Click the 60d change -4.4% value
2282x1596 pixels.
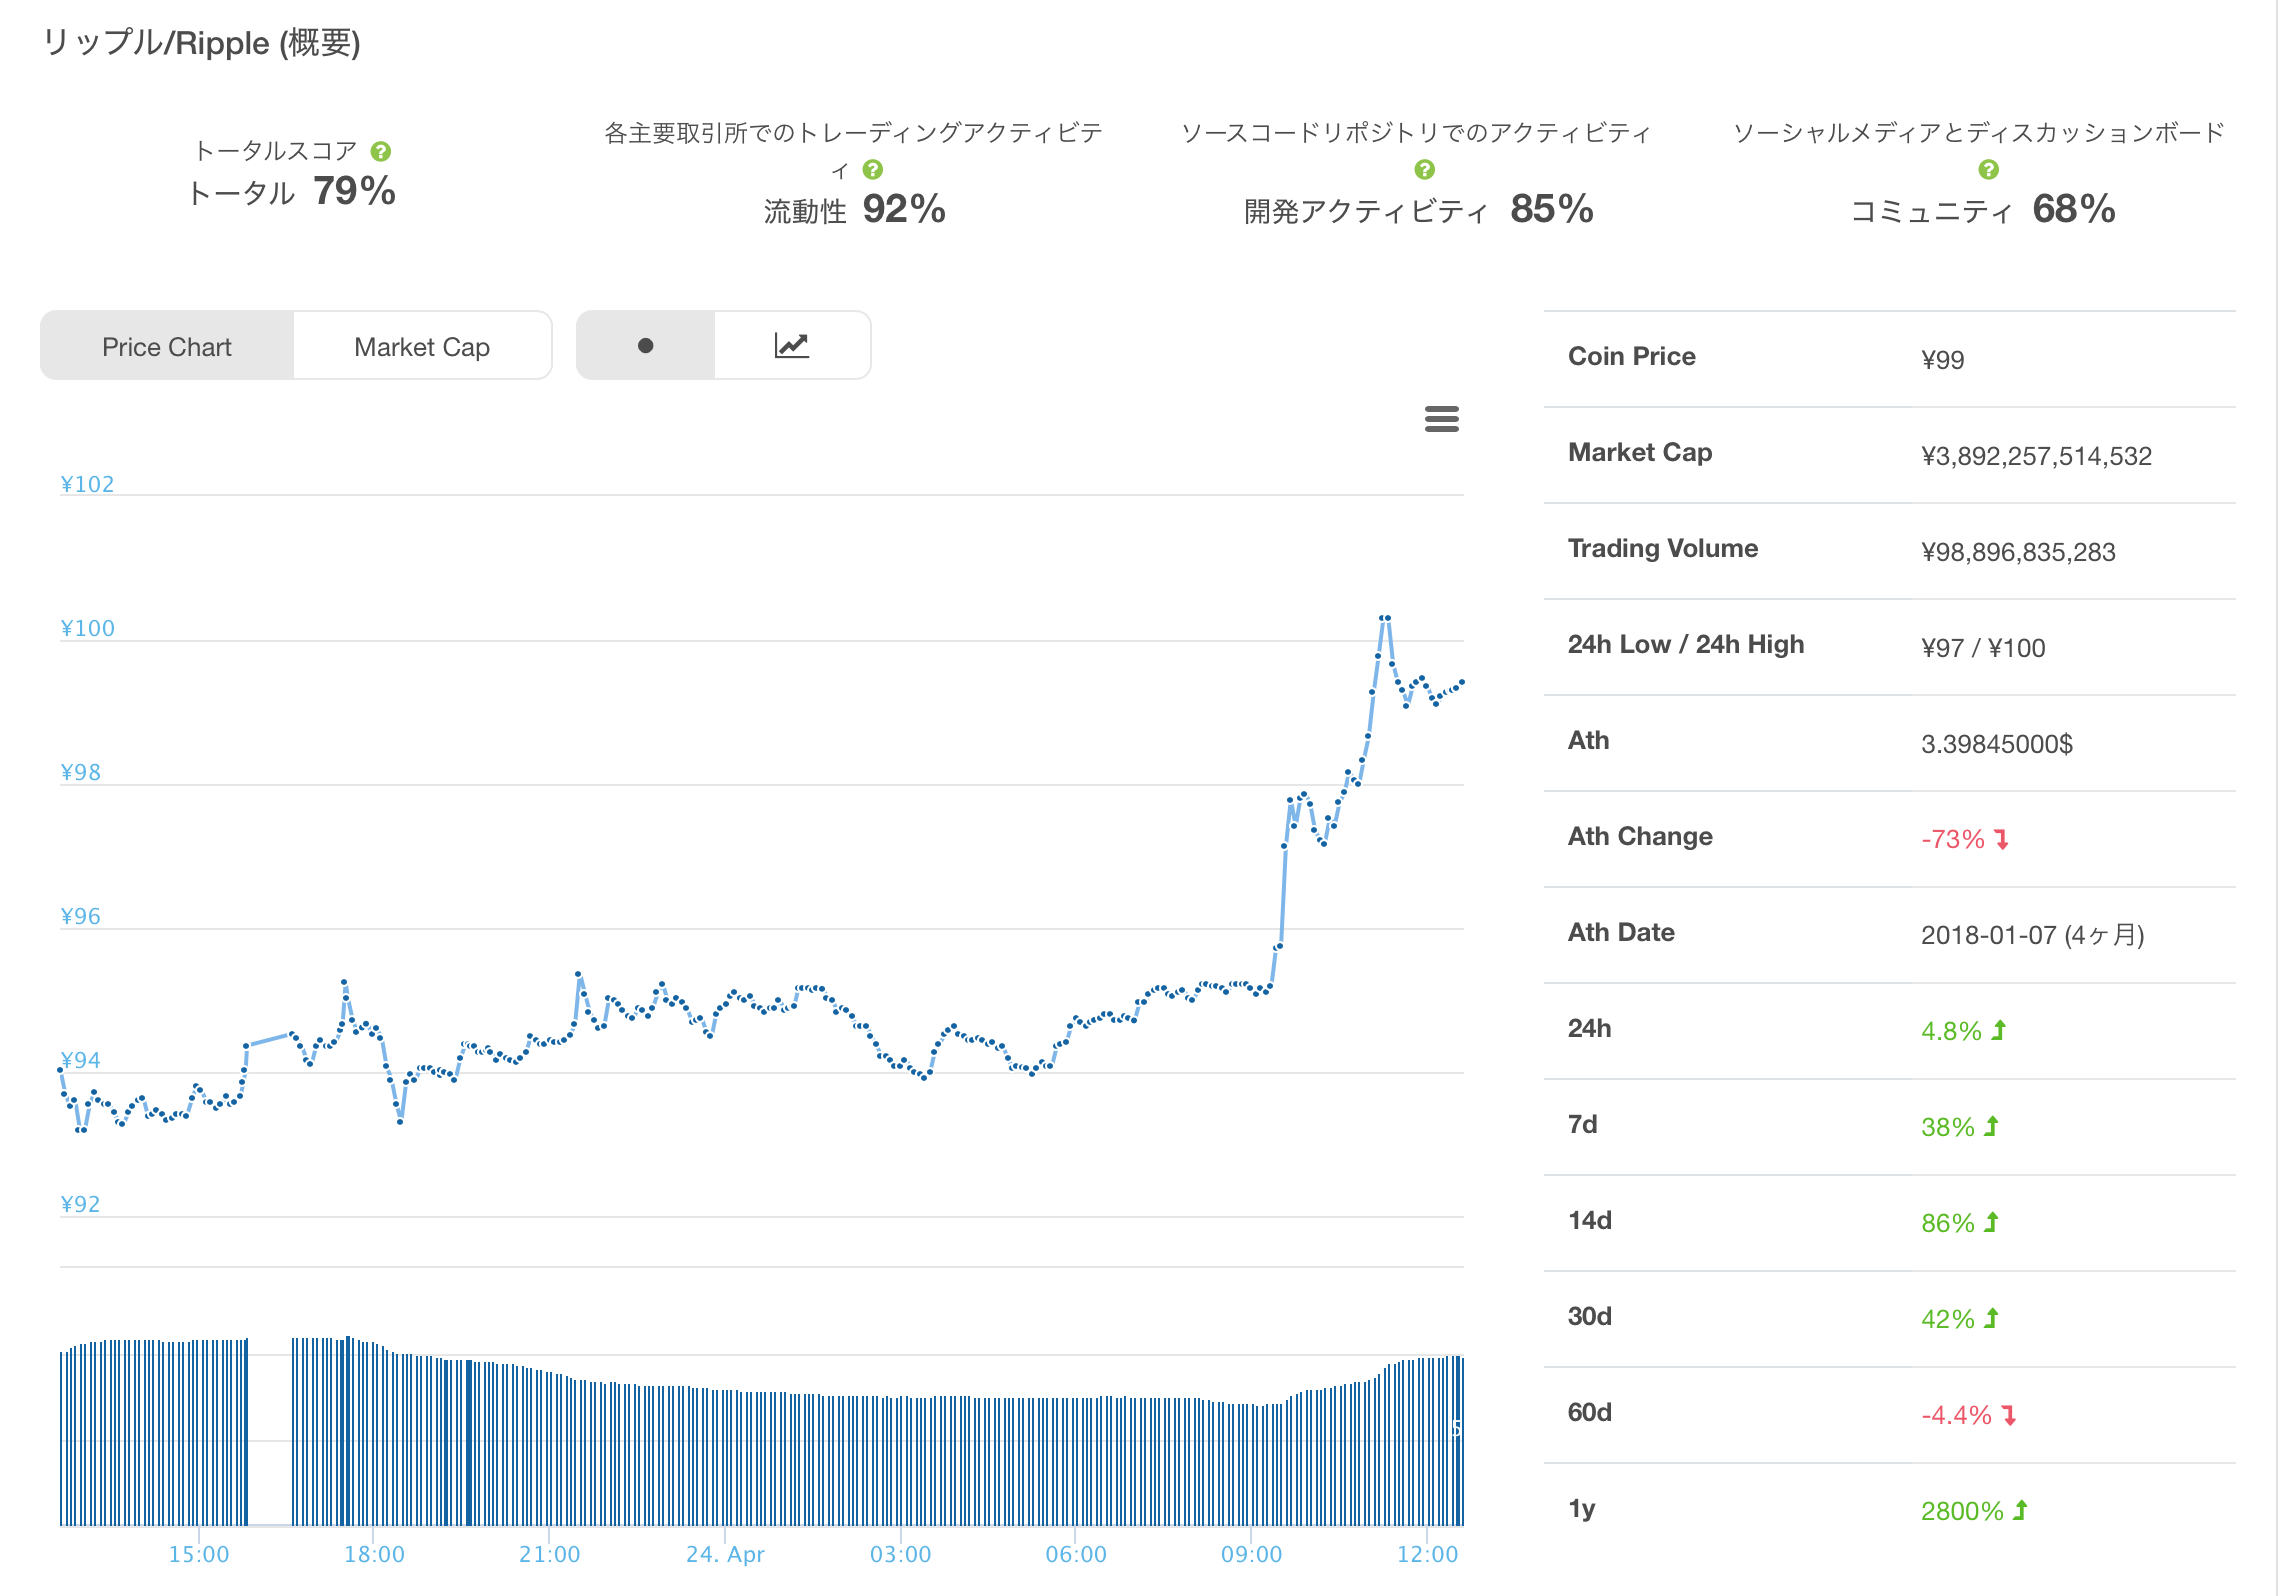pos(1956,1415)
